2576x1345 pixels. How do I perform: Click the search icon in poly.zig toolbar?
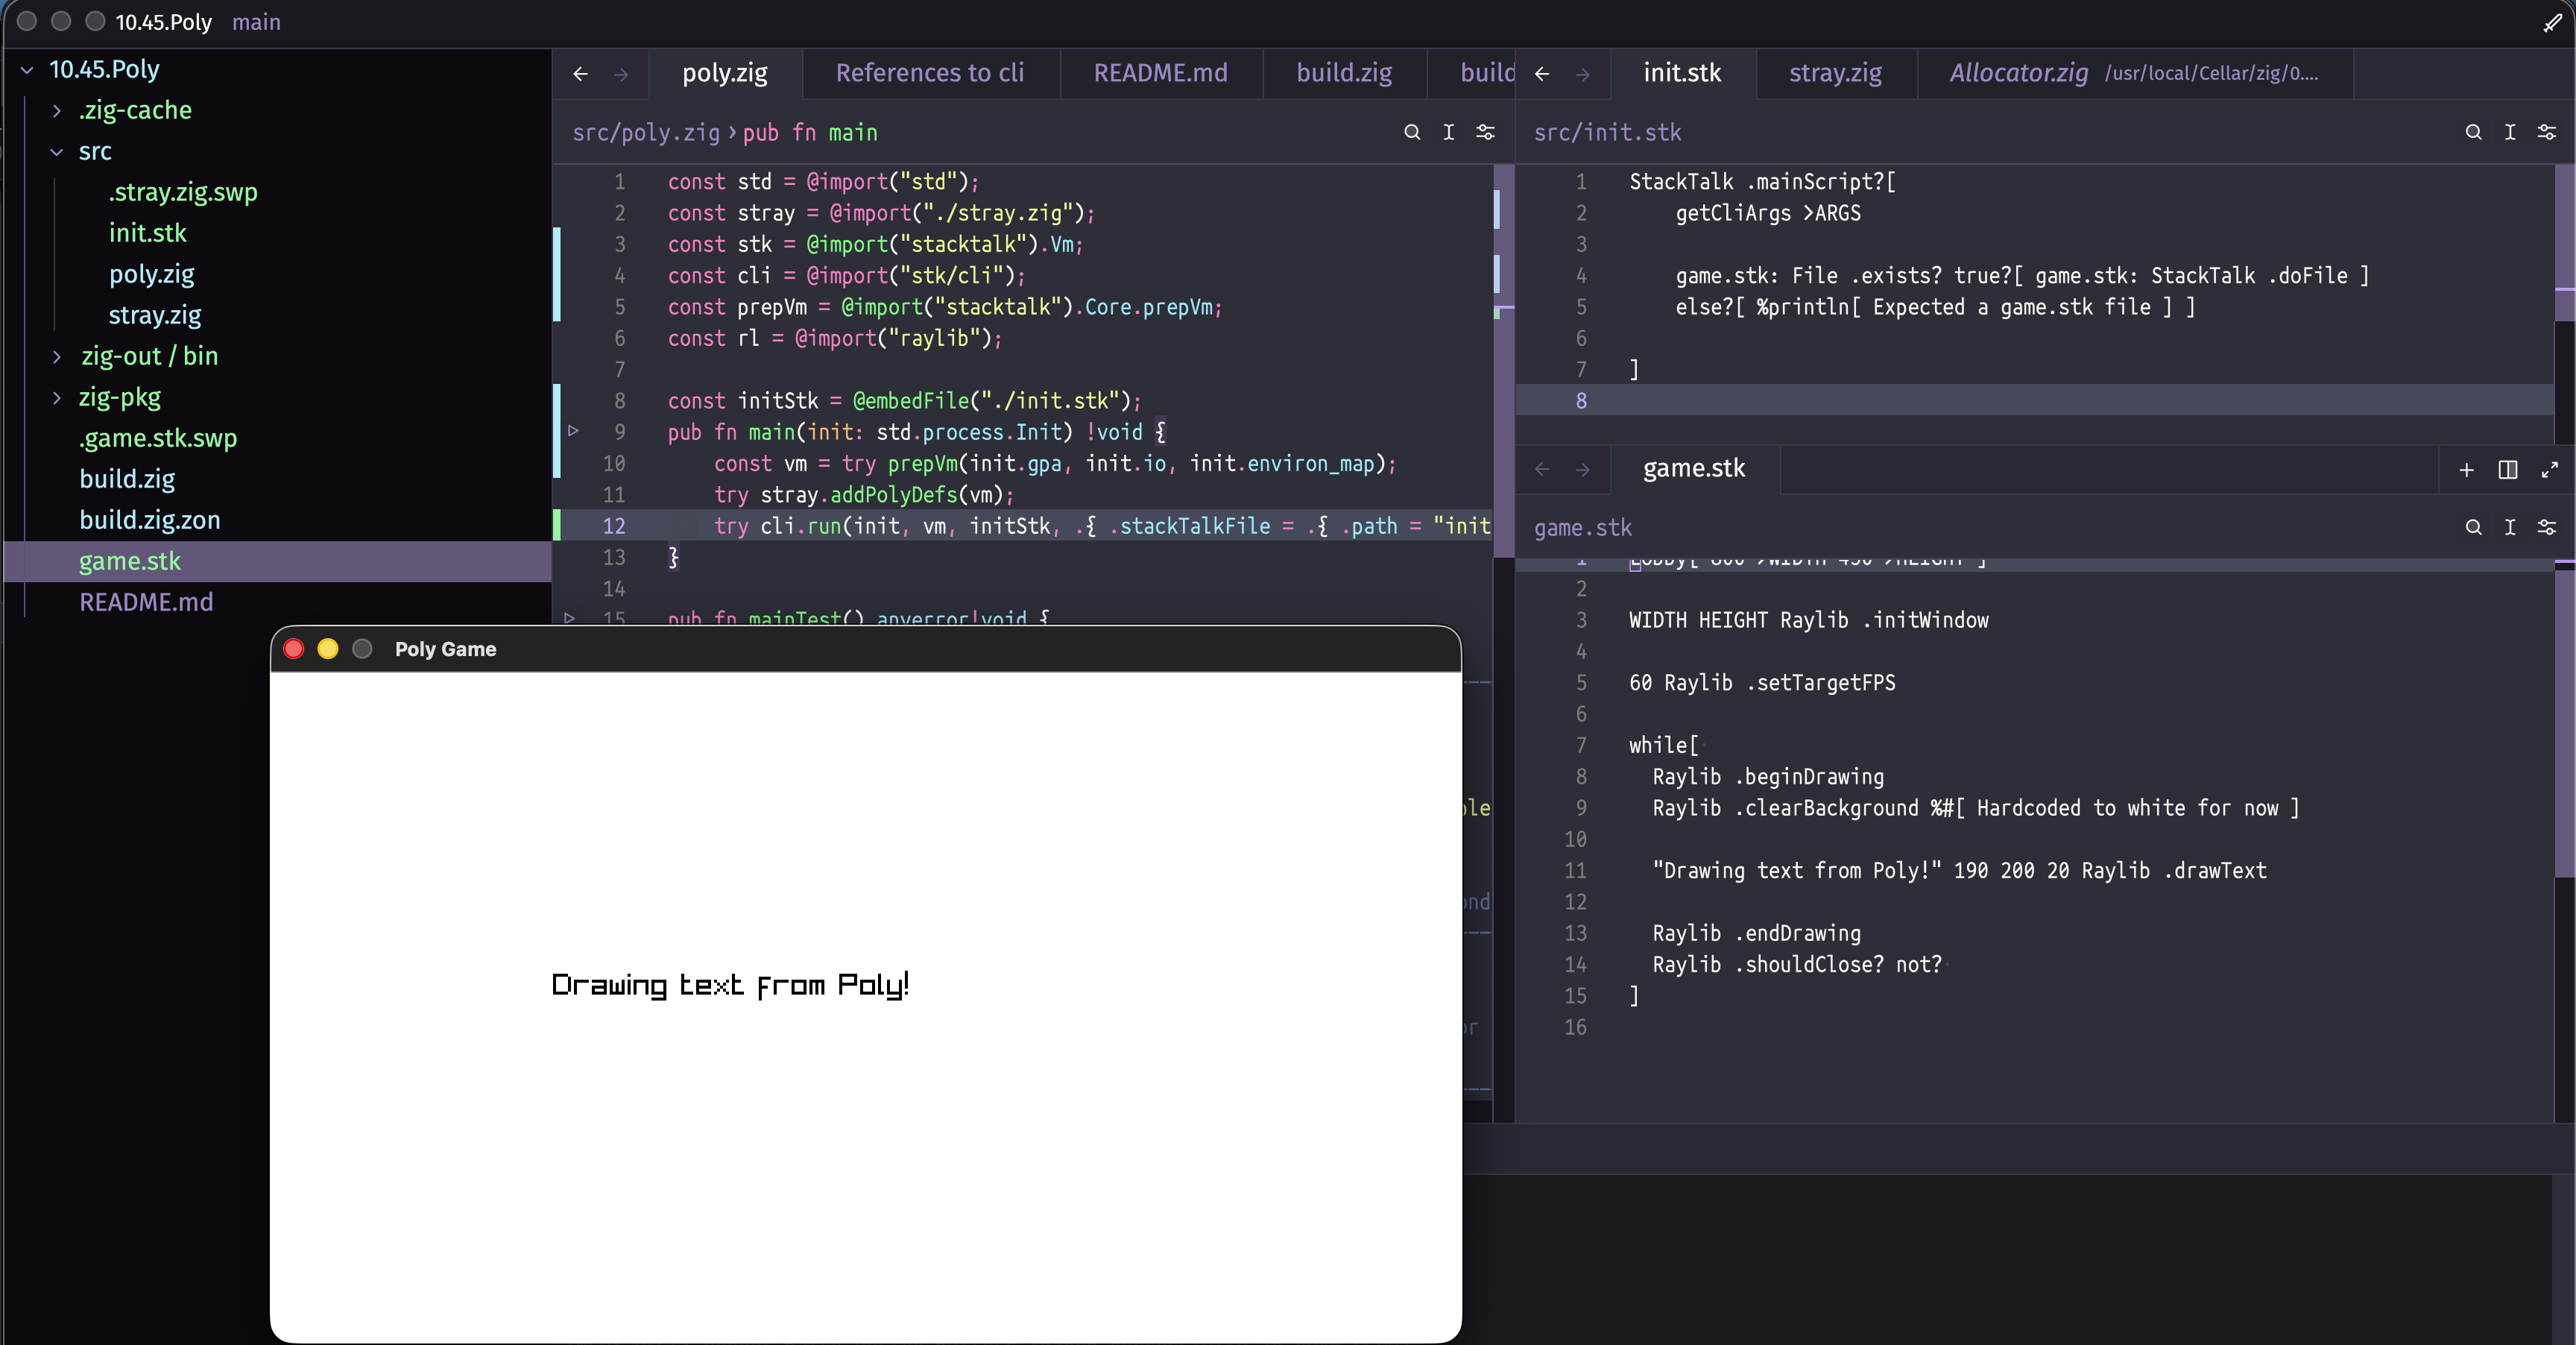pyautogui.click(x=1411, y=132)
